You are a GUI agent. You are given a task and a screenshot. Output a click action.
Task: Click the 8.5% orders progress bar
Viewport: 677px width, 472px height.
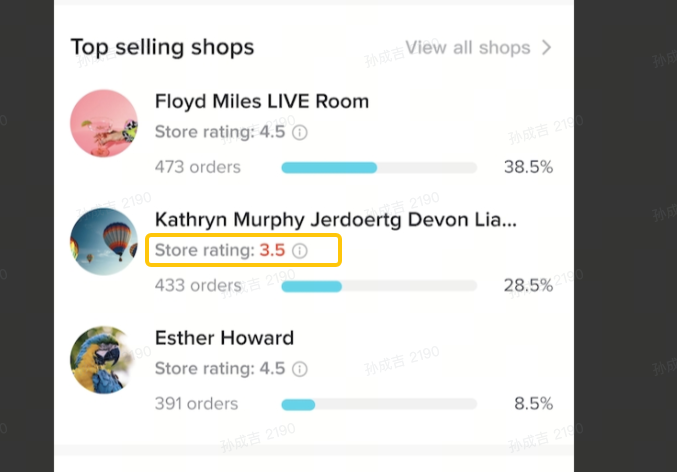point(379,405)
